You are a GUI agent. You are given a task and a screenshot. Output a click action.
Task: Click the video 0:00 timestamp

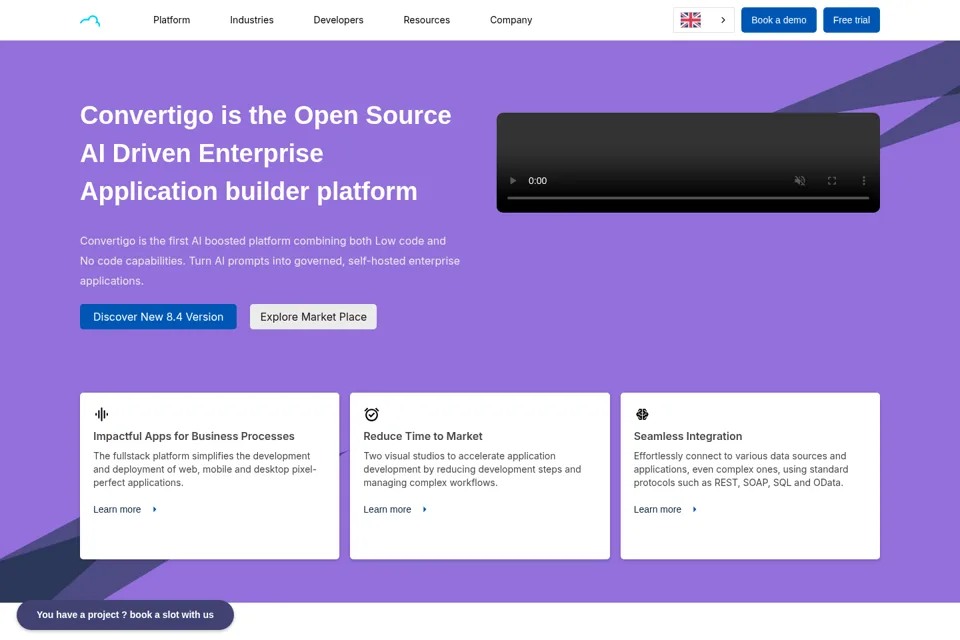point(538,181)
